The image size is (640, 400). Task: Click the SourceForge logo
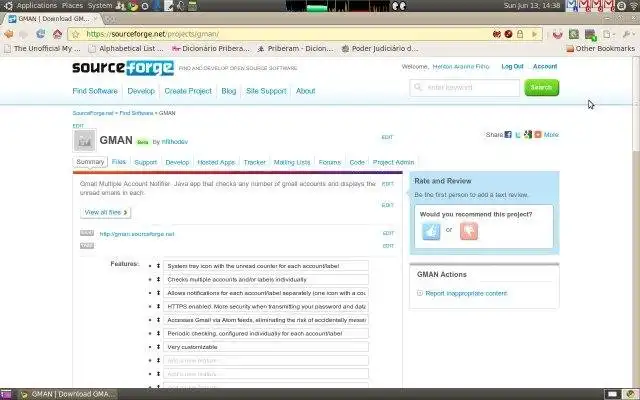(123, 68)
